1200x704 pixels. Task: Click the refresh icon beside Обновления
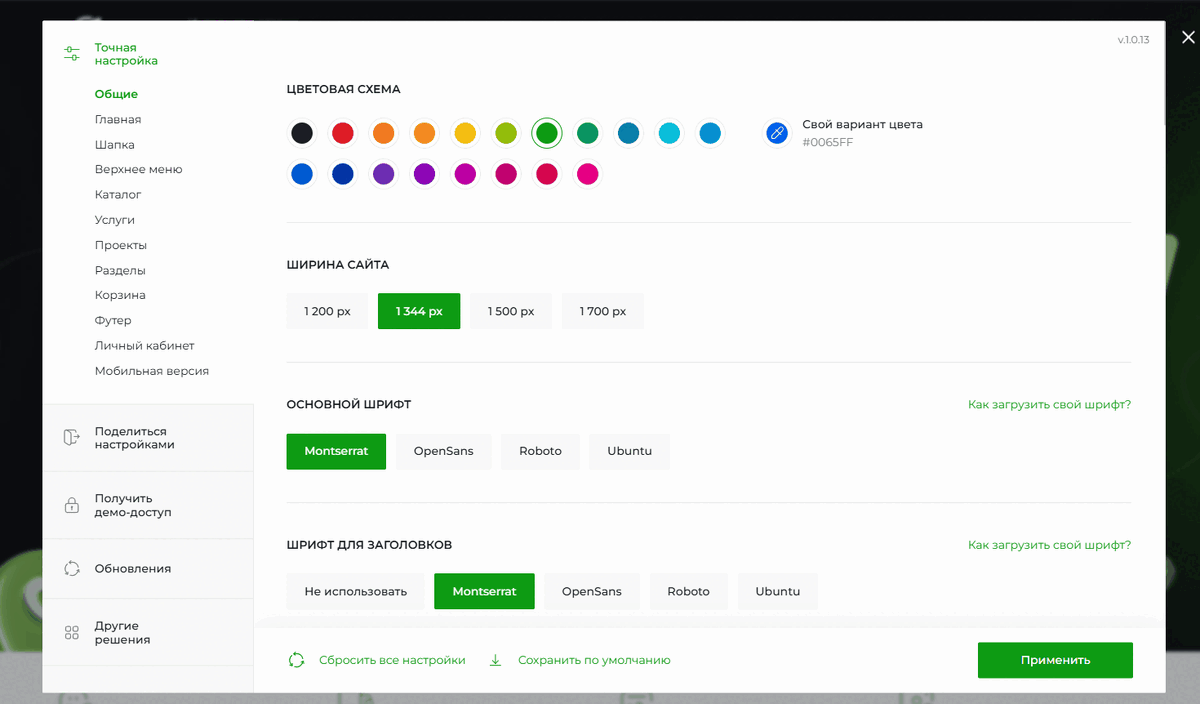[71, 568]
